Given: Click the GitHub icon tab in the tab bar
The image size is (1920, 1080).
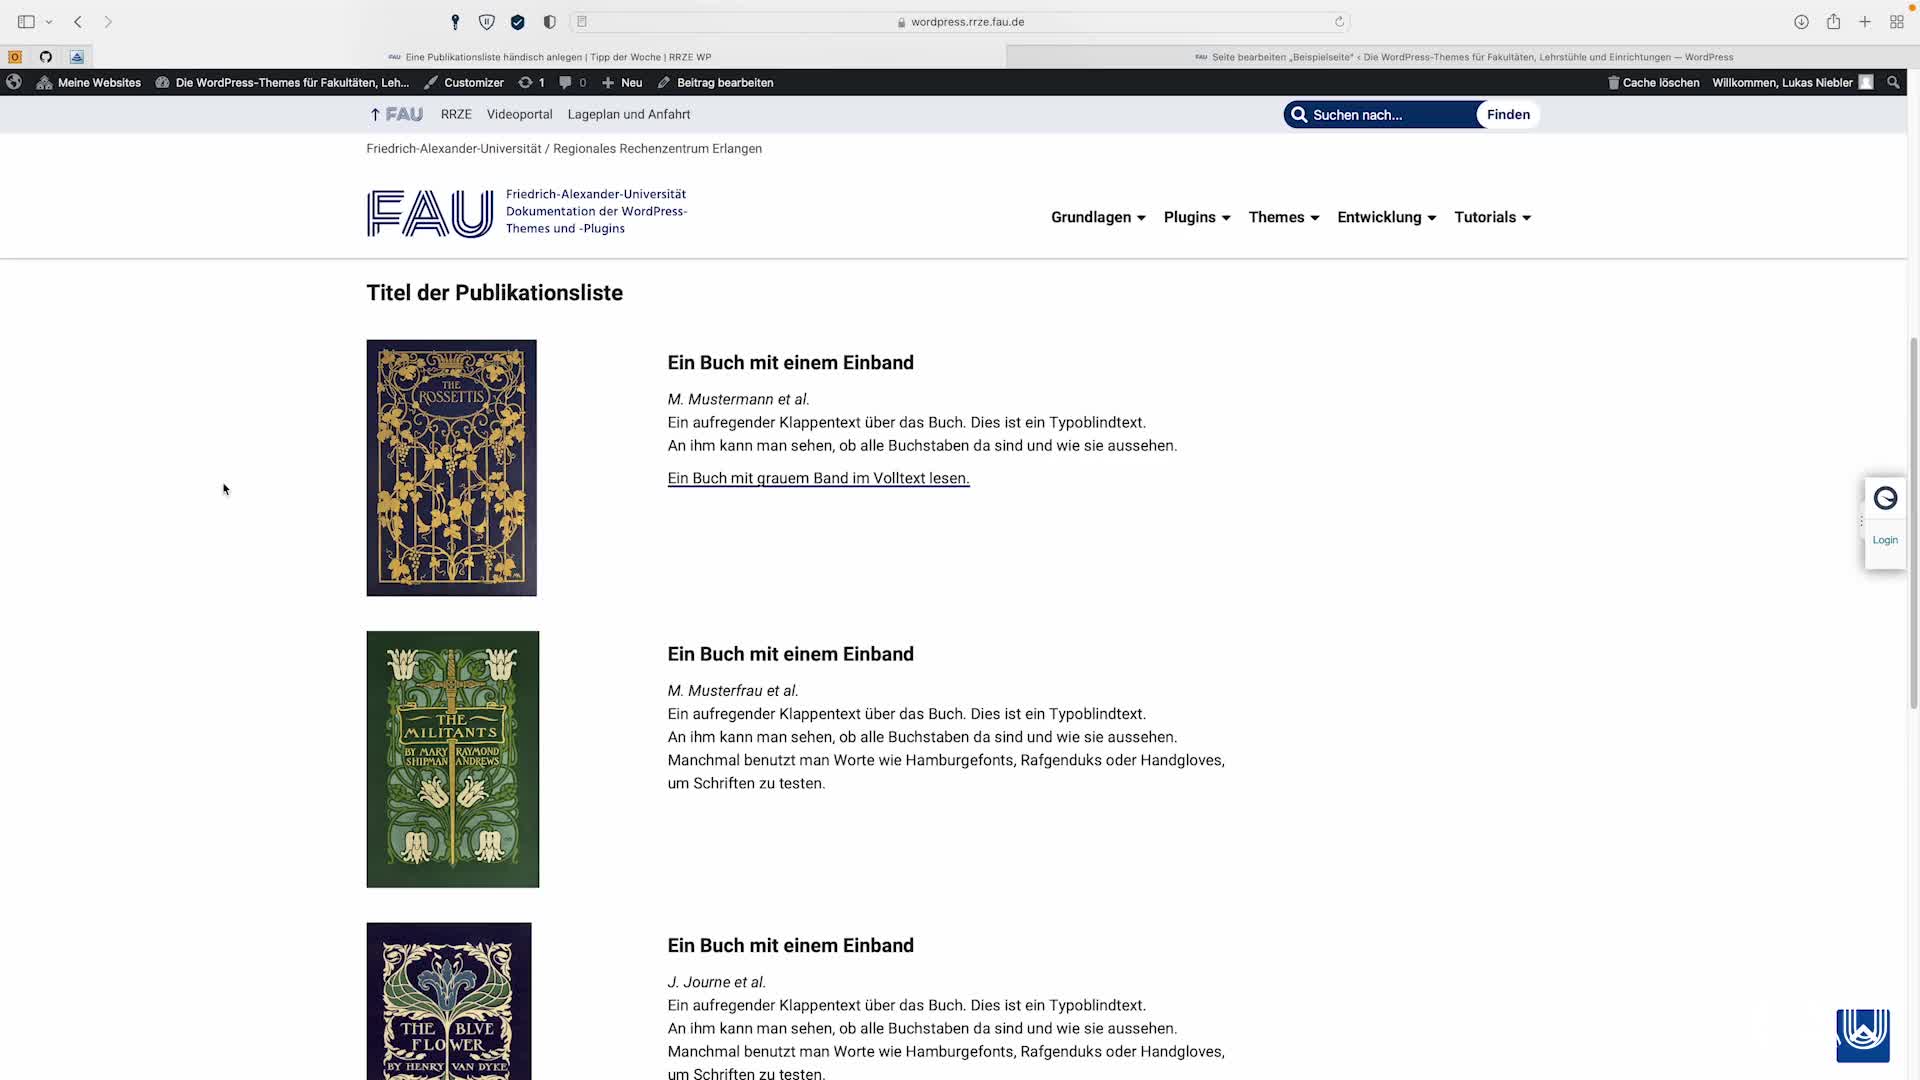Looking at the screenshot, I should click(x=46, y=57).
